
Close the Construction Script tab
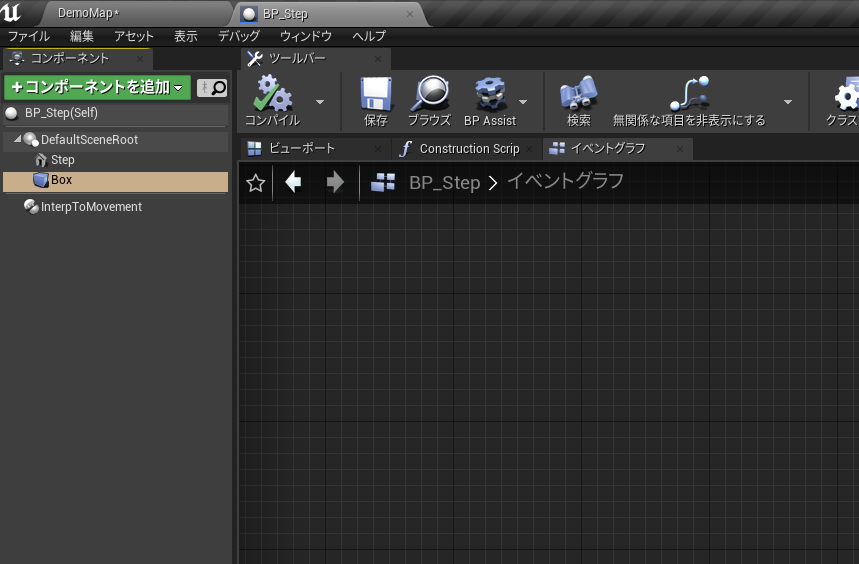click(529, 149)
